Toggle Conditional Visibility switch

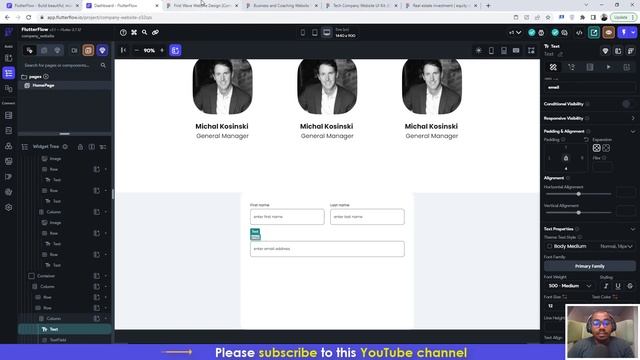627,104
